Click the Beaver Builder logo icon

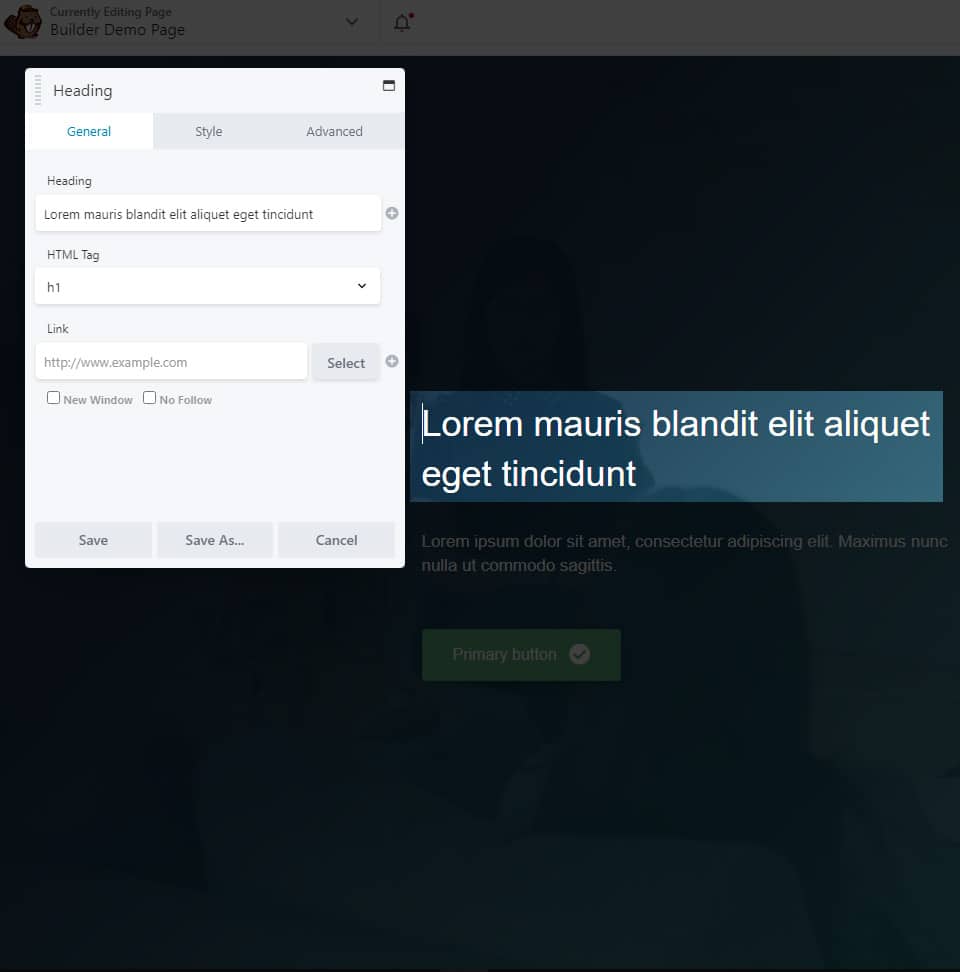[23, 22]
